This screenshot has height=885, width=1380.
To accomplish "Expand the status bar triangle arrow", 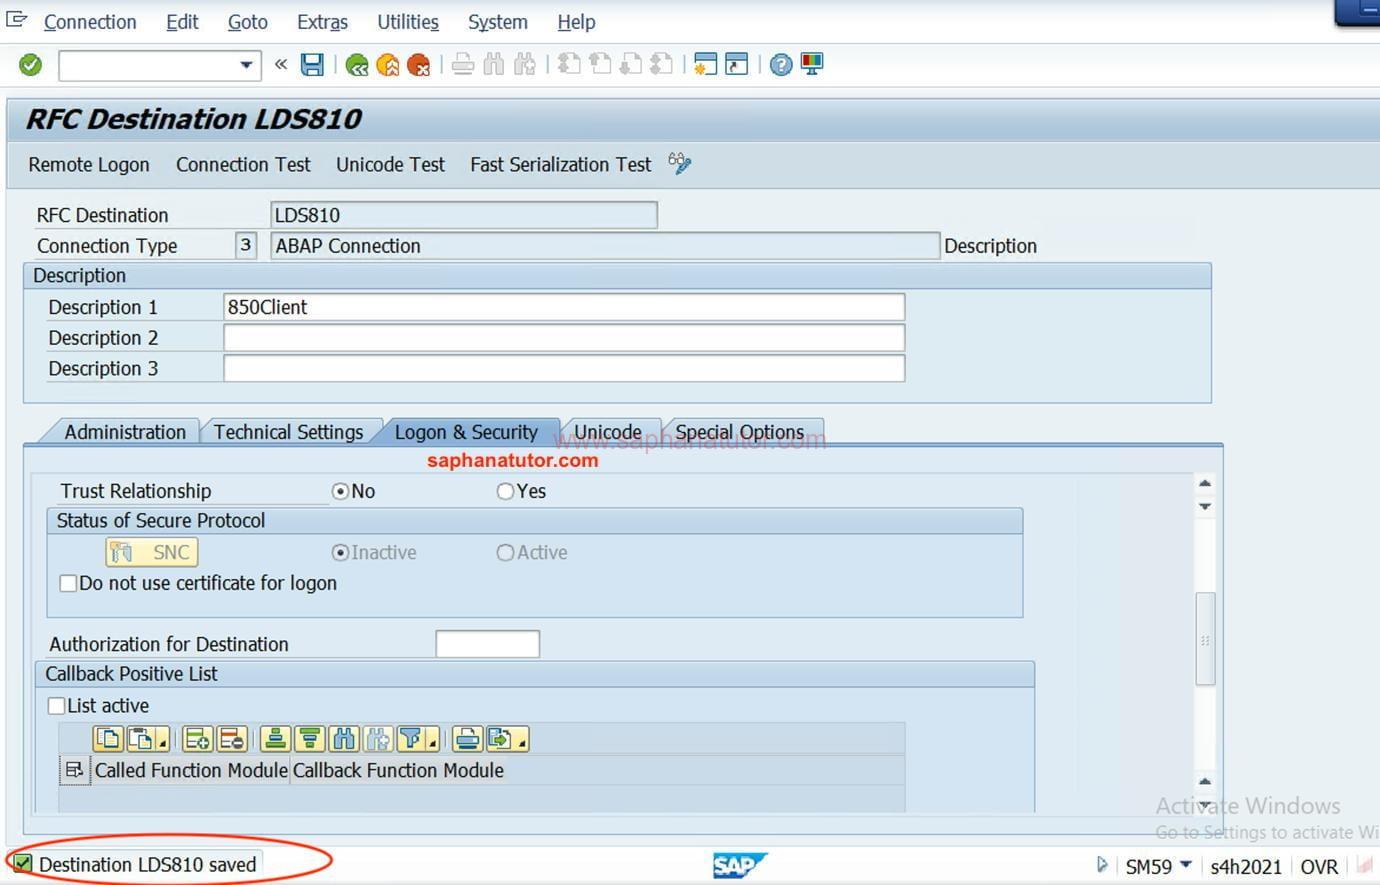I will pyautogui.click(x=1102, y=865).
